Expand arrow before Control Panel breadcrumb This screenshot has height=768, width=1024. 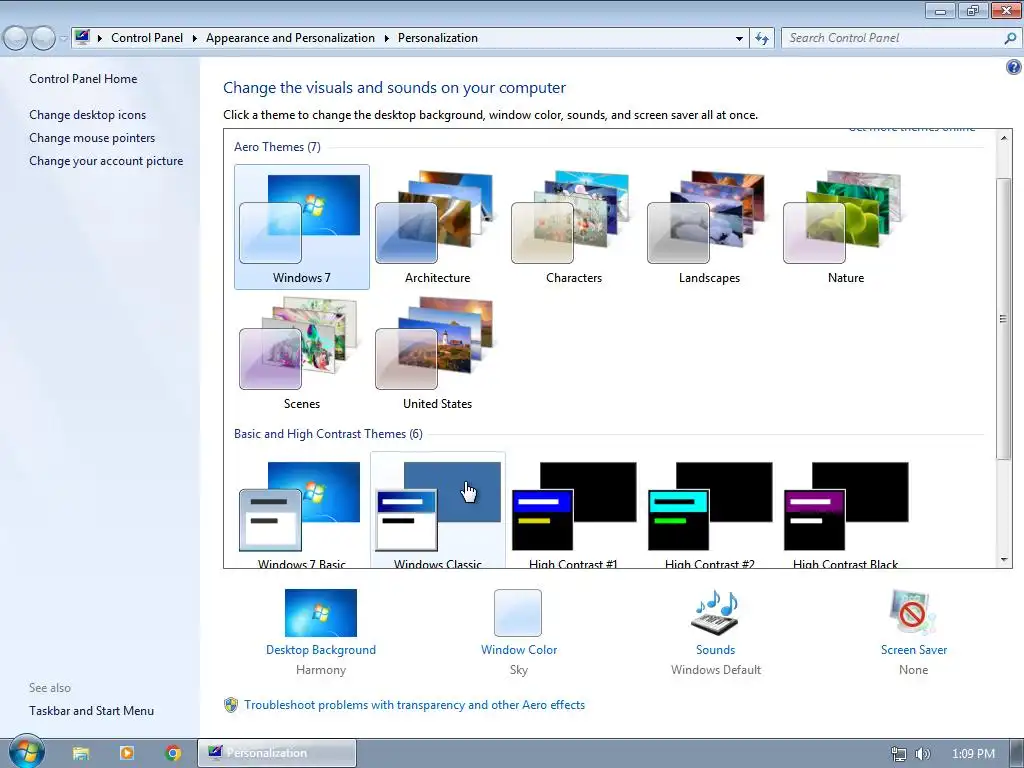[100, 39]
